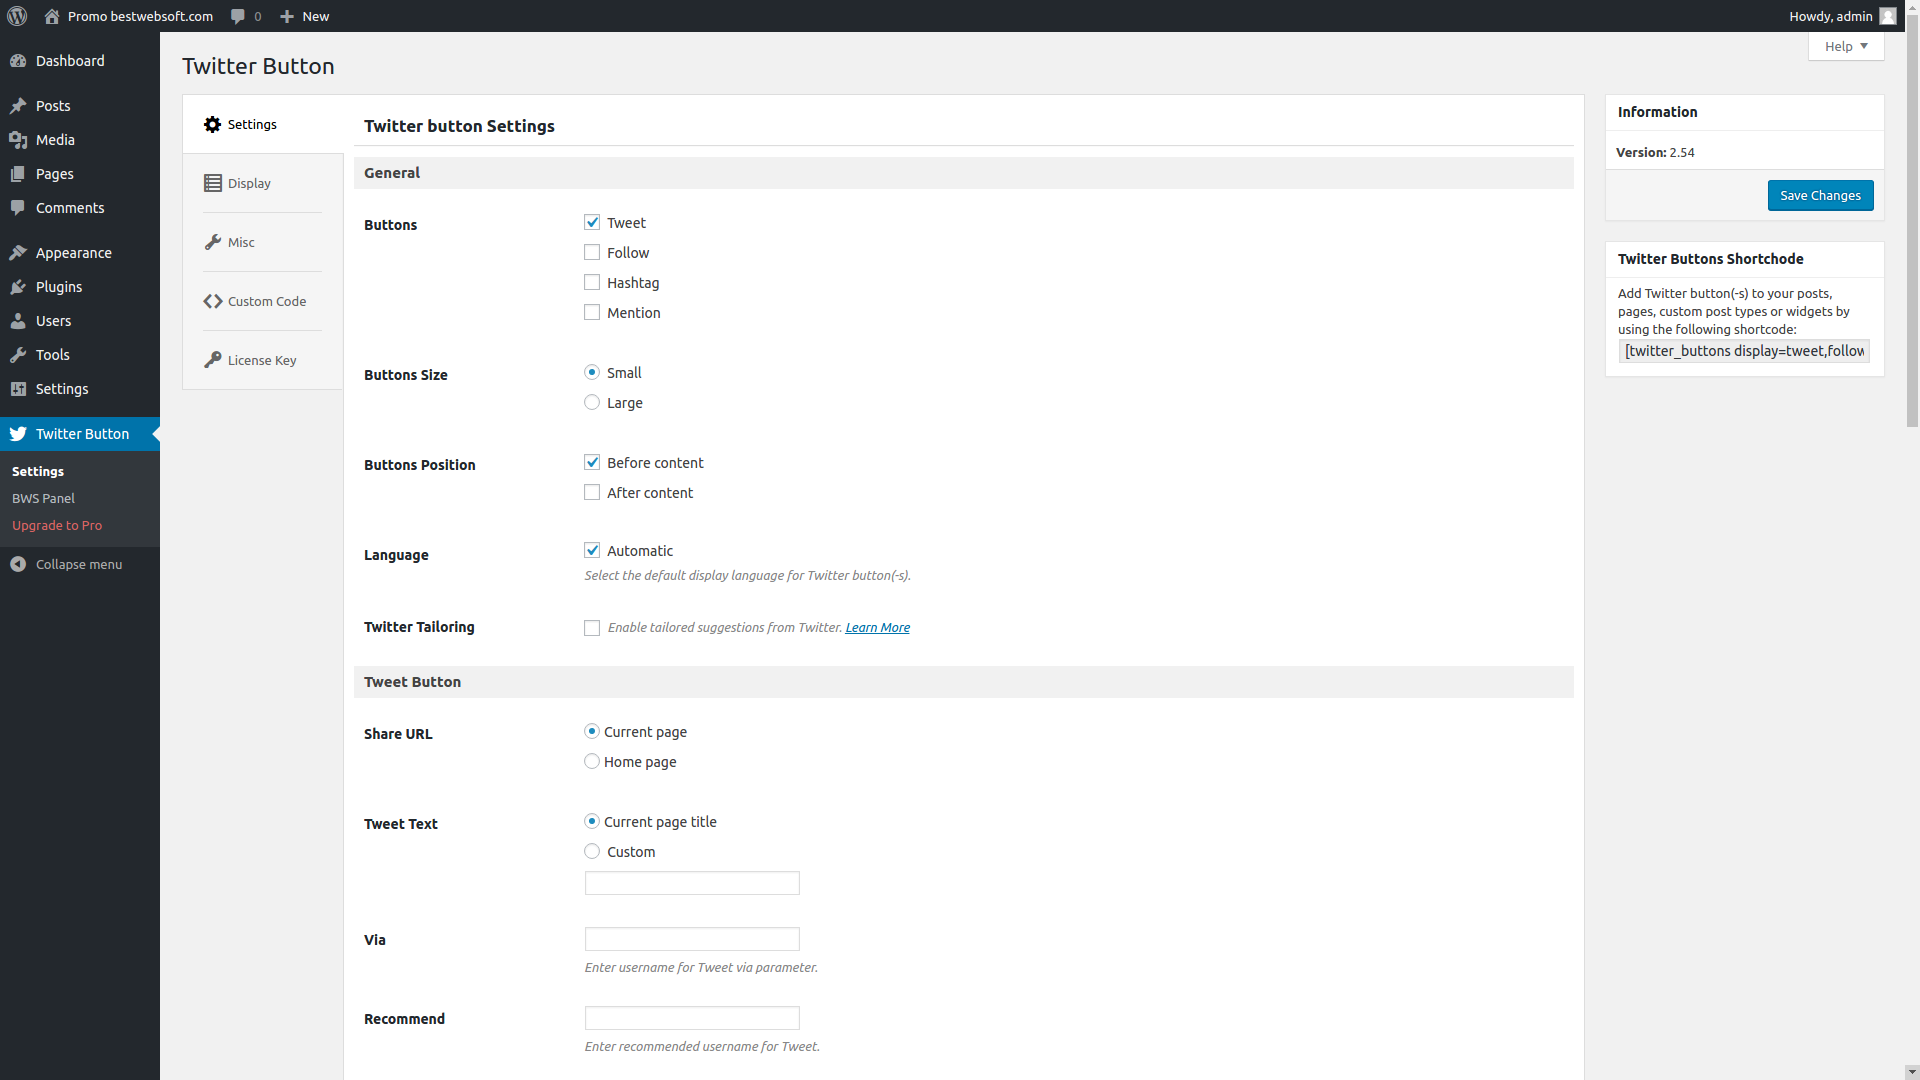The height and width of the screenshot is (1080, 1920).
Task: Enable the Follow button checkbox
Action: 592,253
